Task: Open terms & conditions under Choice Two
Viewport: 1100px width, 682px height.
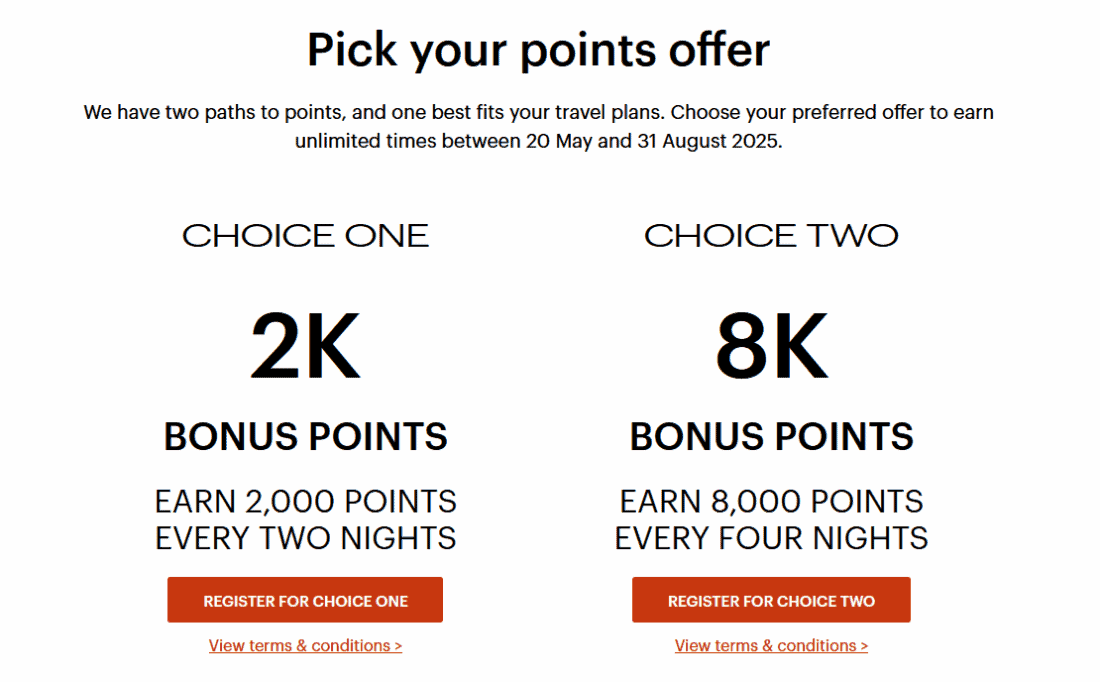Action: point(770,646)
